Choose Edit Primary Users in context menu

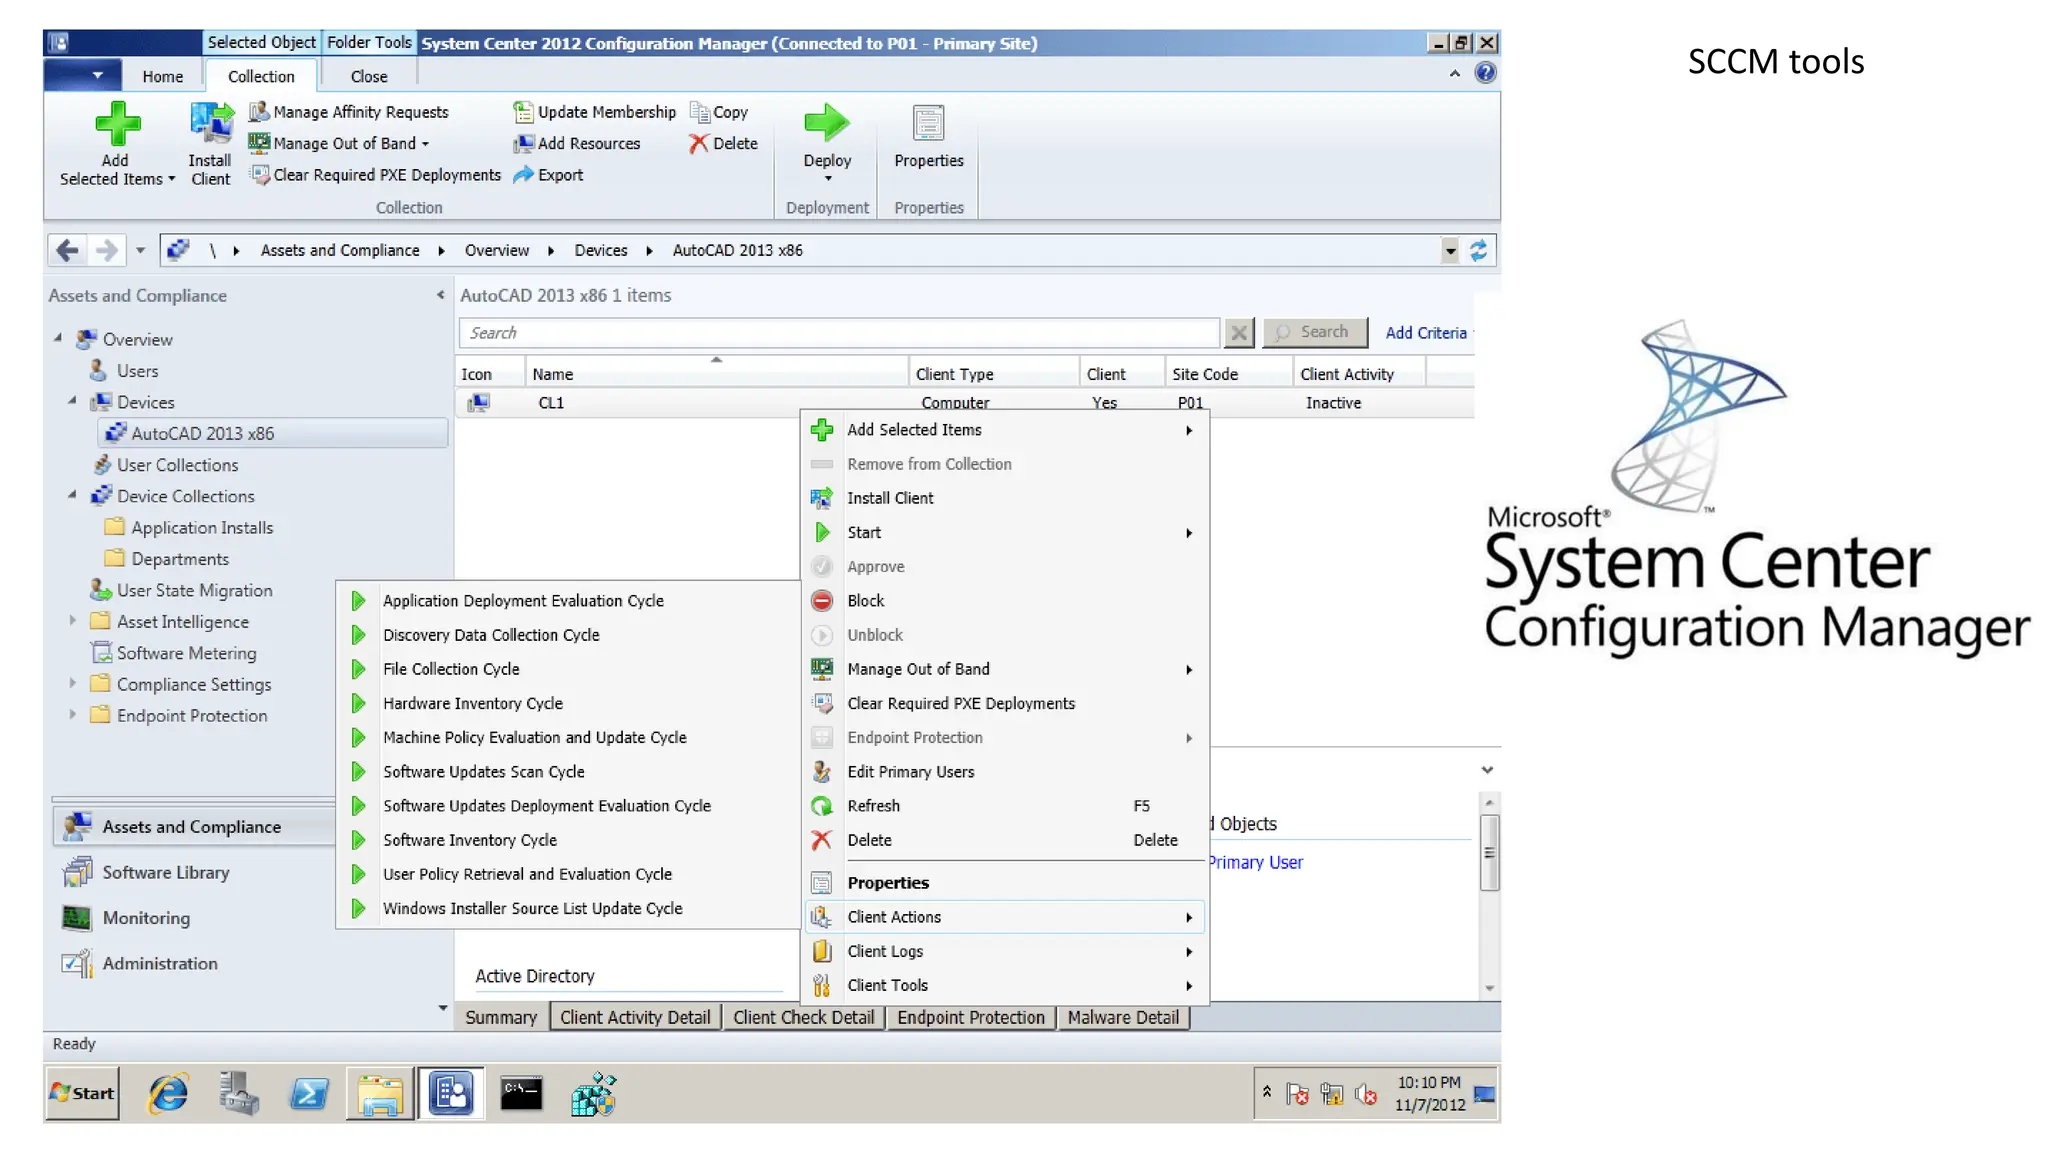click(1005, 772)
